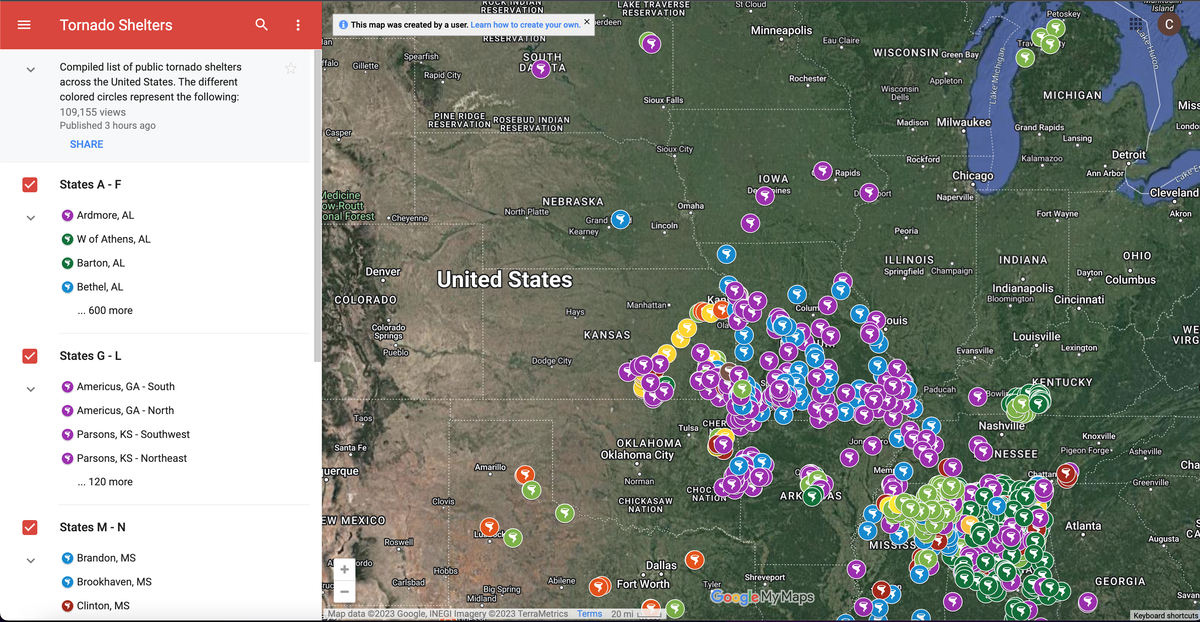Open the Google apps grid icon
1200x622 pixels.
tap(1135, 24)
